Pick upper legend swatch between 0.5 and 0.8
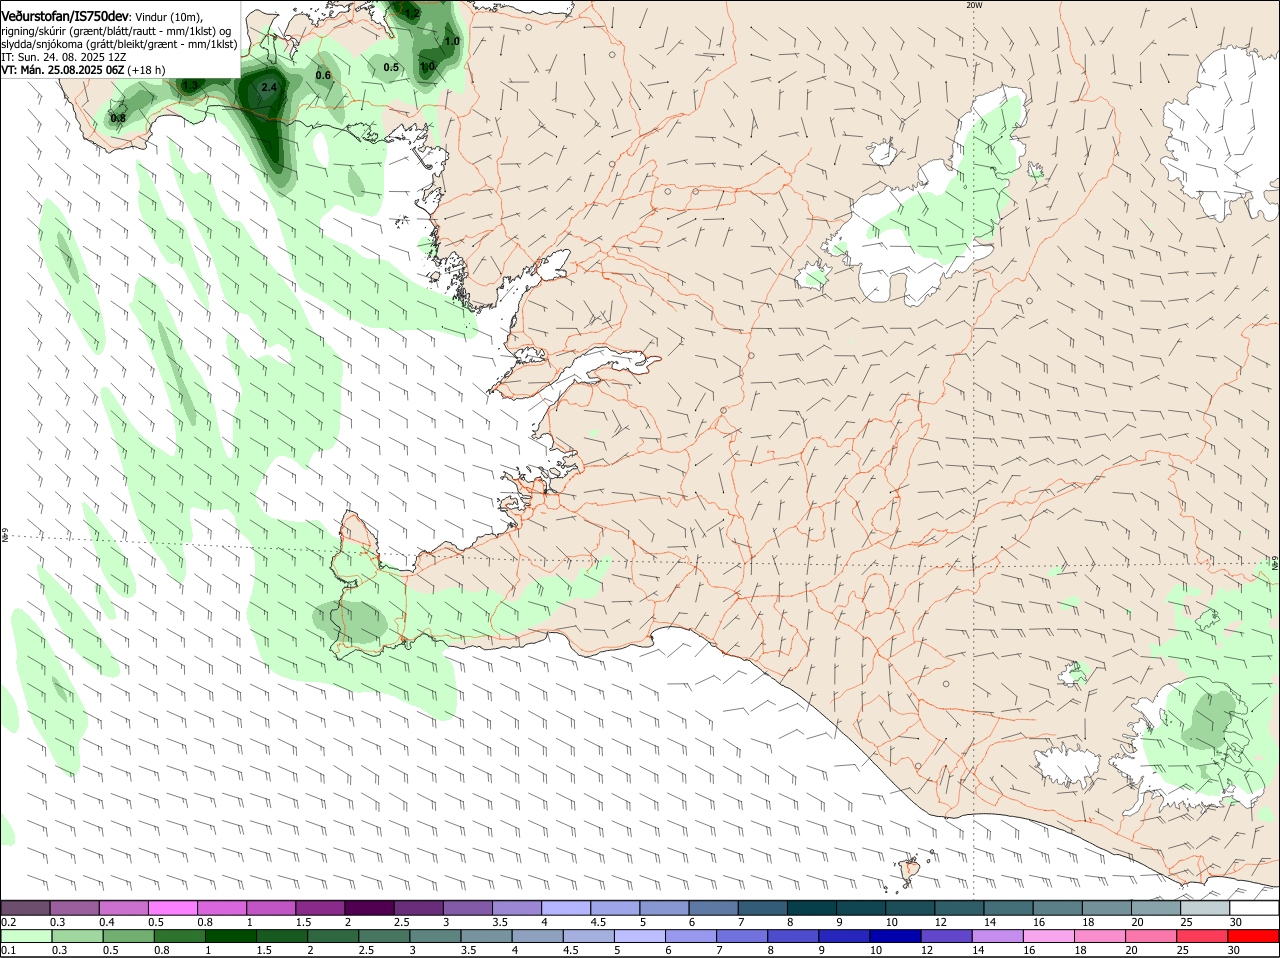The width and height of the screenshot is (1280, 958). (173, 908)
